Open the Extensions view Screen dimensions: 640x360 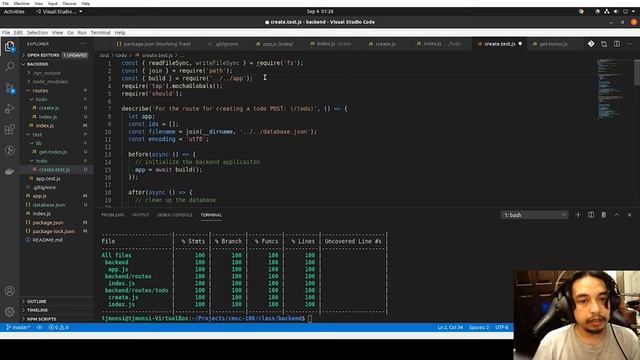(x=9, y=129)
